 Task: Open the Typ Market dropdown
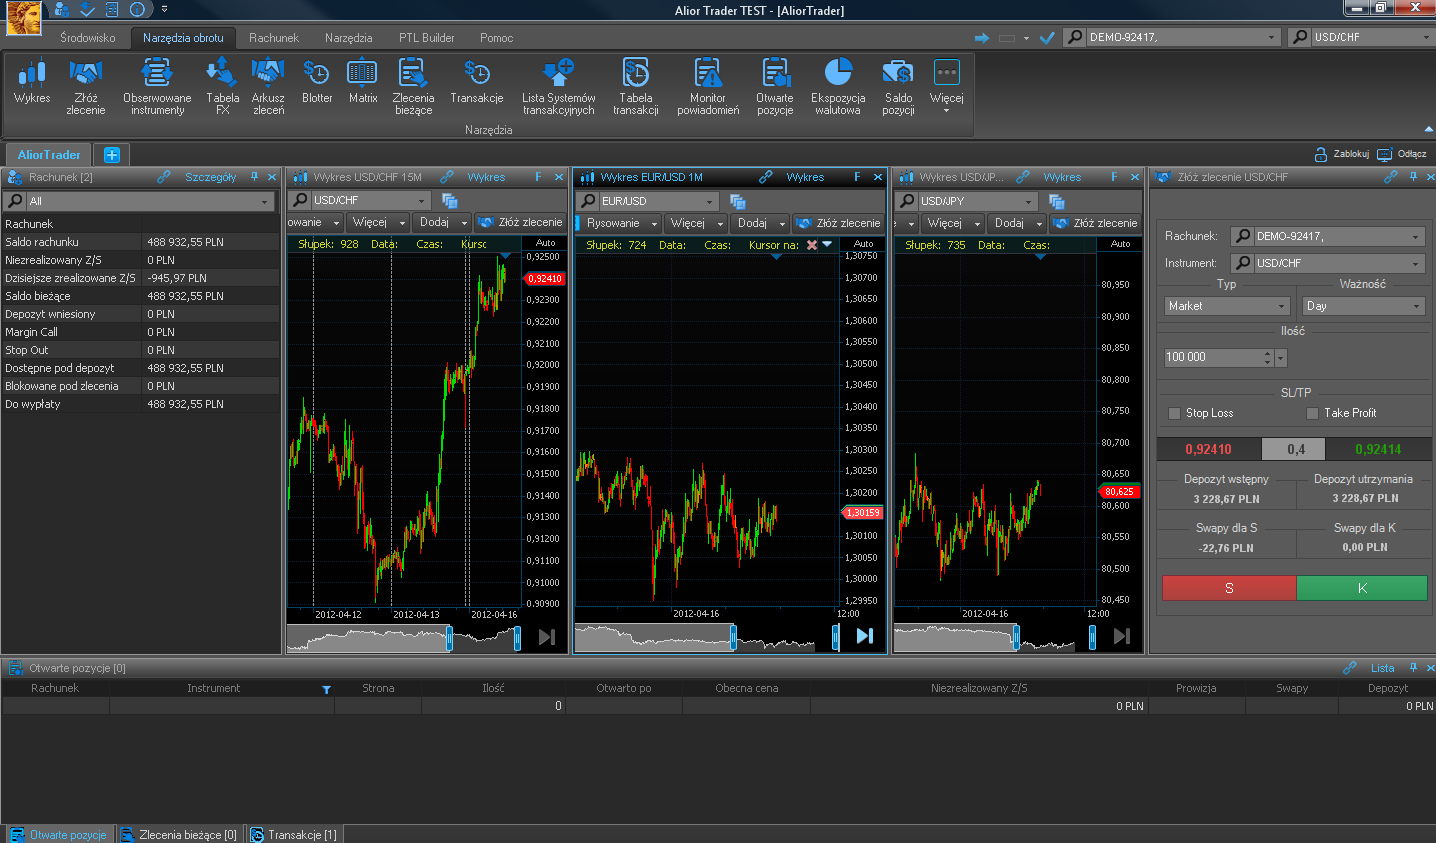1228,306
